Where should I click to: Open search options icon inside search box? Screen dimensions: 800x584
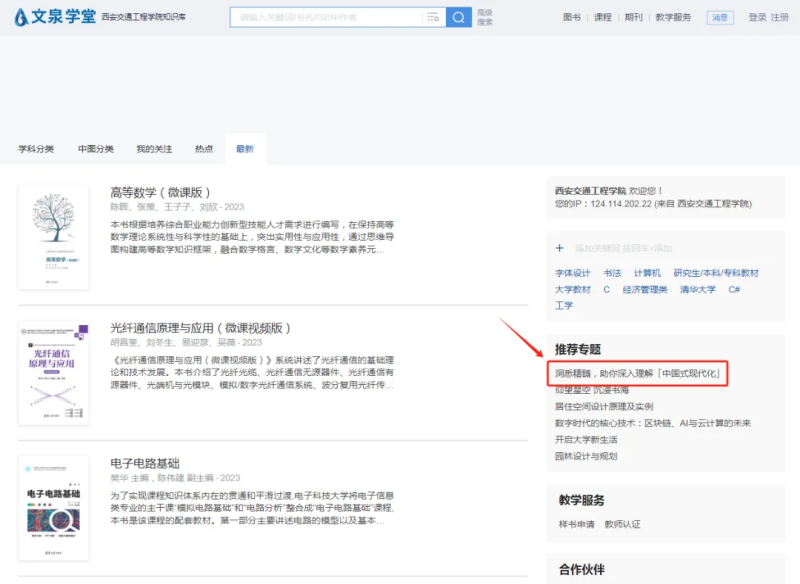click(x=433, y=17)
